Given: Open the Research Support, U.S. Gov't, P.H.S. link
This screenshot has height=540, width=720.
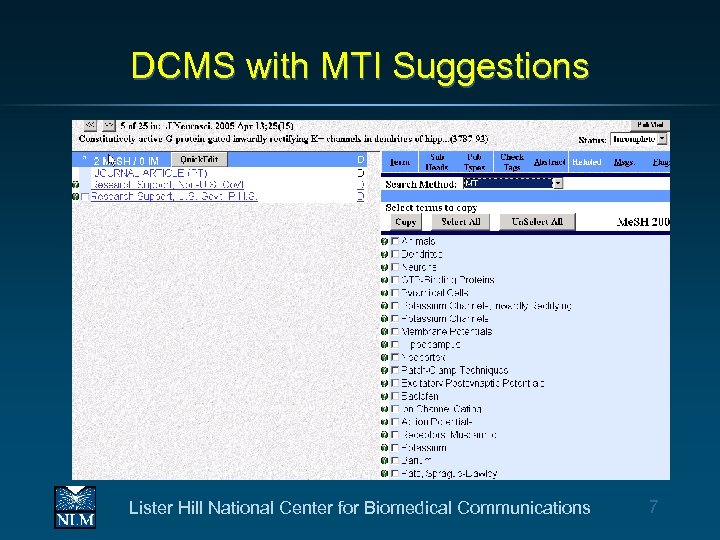Looking at the screenshot, I should click(x=174, y=197).
